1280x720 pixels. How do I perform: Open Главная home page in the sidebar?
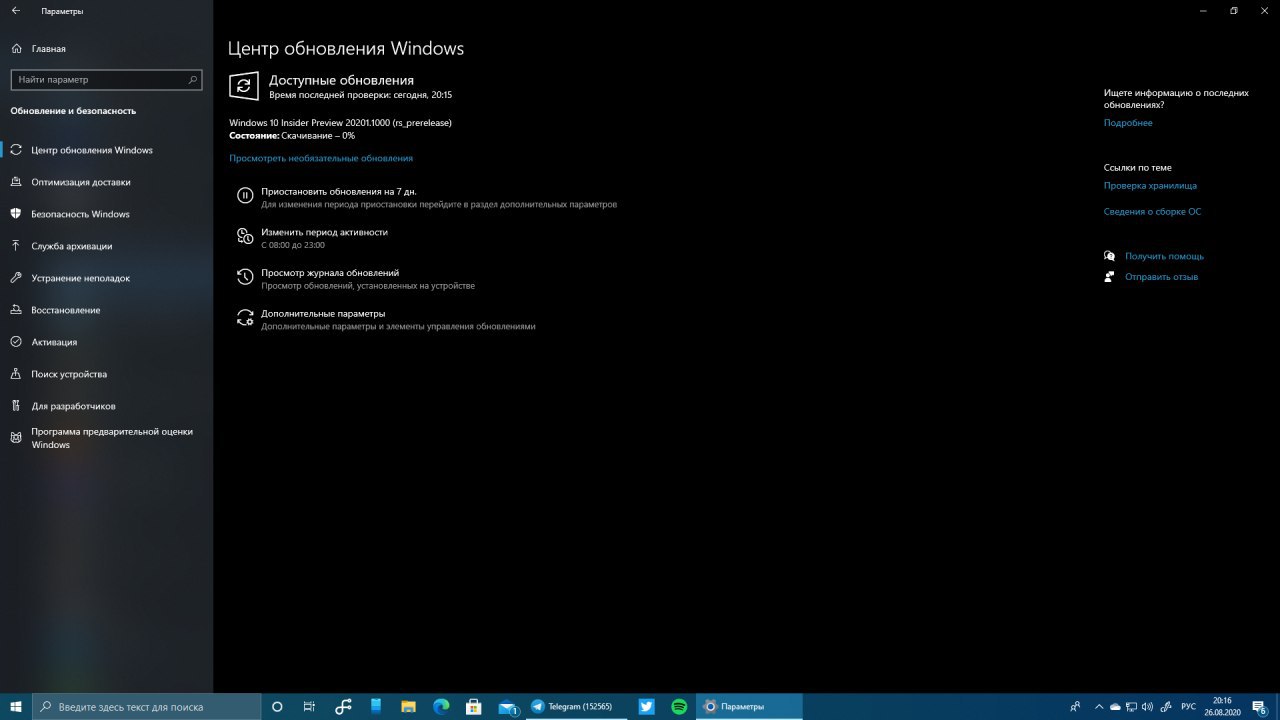point(48,48)
